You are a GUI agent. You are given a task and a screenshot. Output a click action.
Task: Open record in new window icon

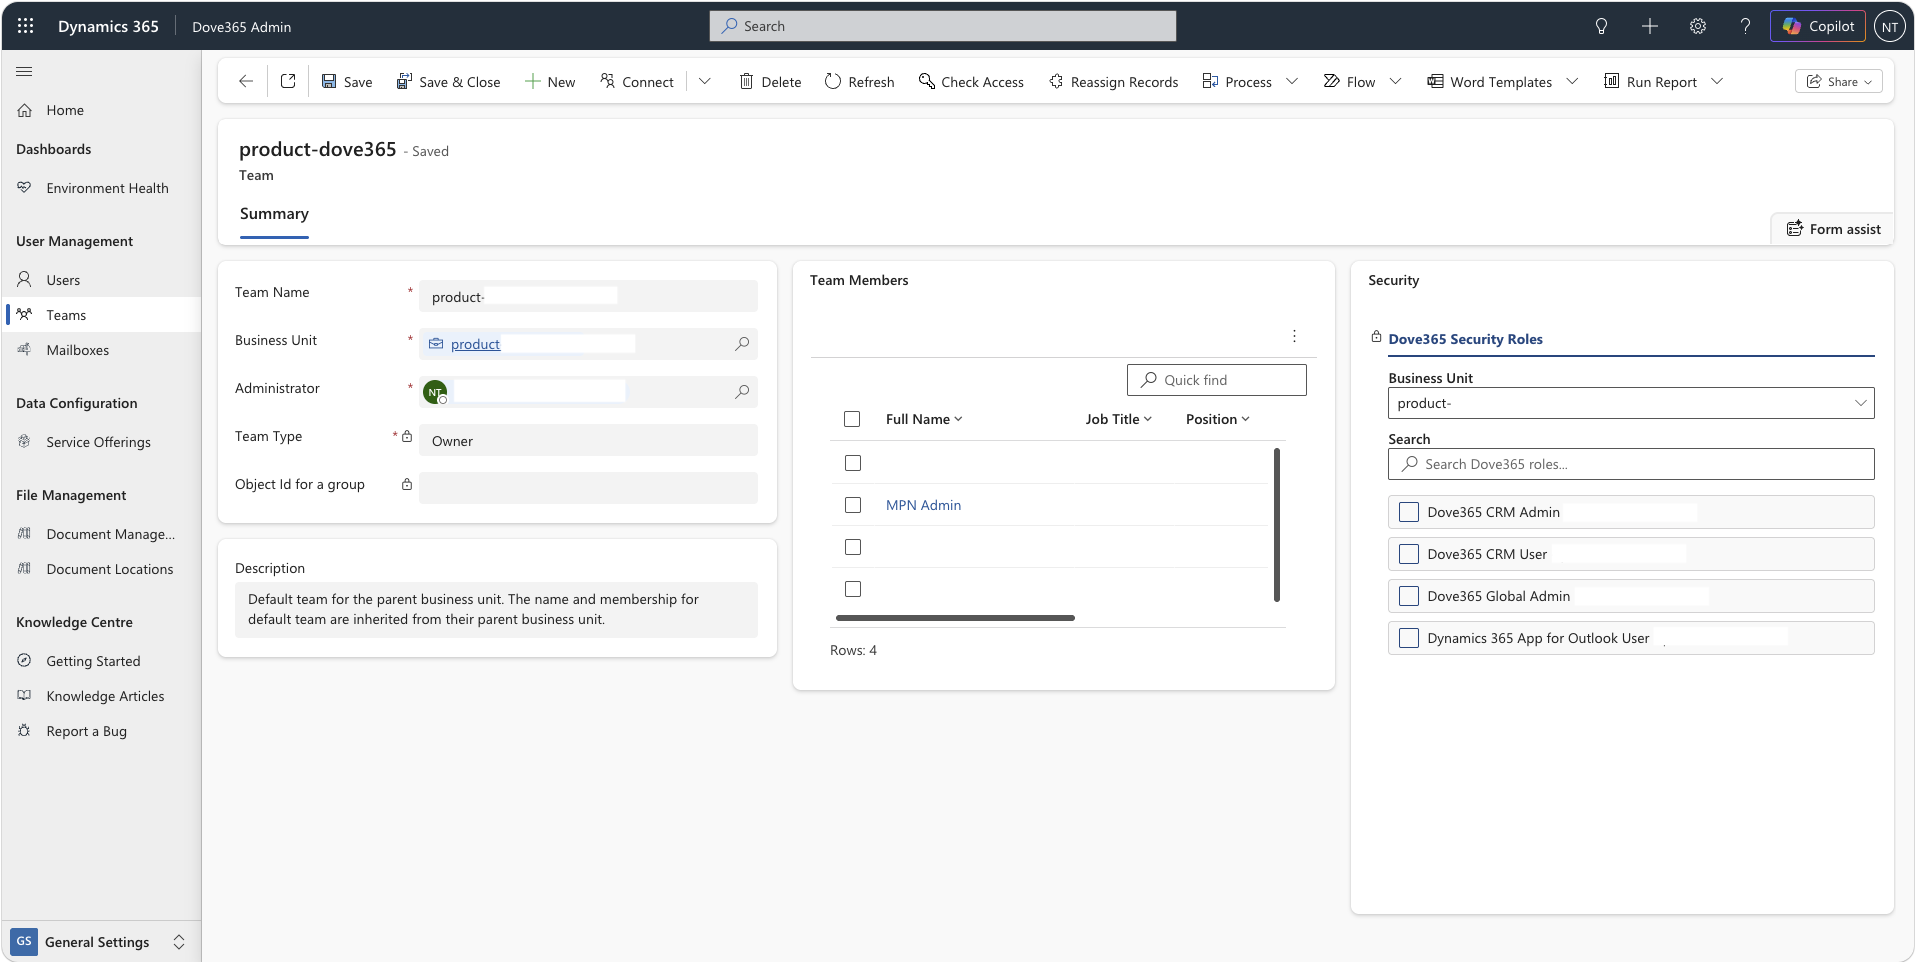[x=288, y=81]
